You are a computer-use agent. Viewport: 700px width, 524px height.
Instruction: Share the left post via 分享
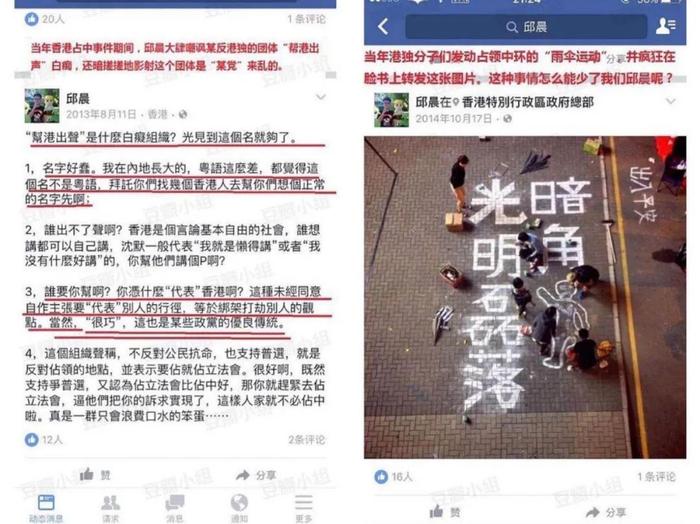click(256, 475)
